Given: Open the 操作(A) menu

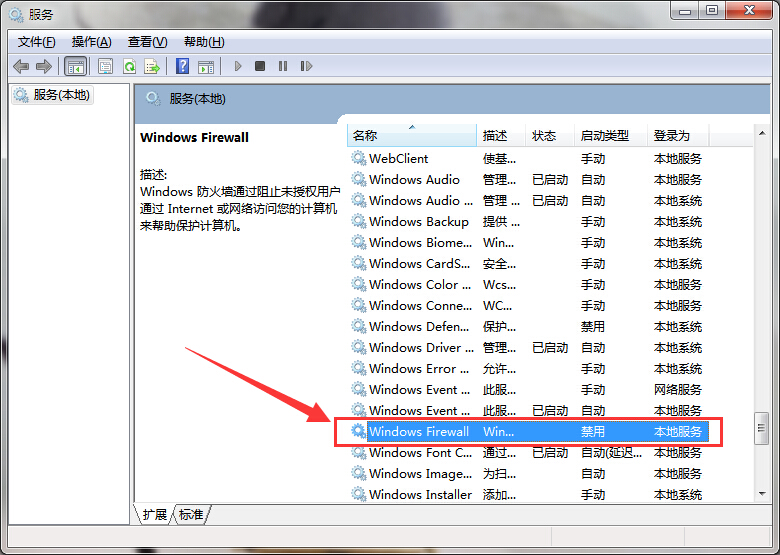Looking at the screenshot, I should tap(91, 42).
